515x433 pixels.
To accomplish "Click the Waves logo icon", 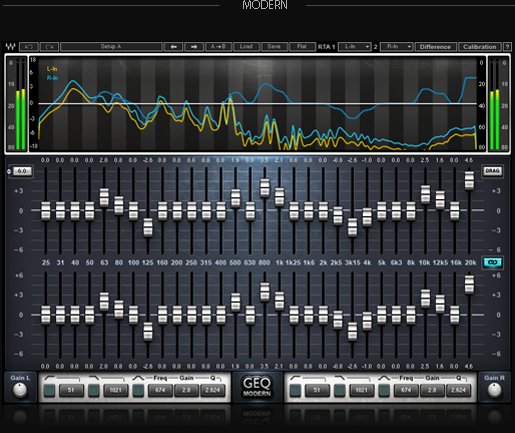I will pos(10,46).
